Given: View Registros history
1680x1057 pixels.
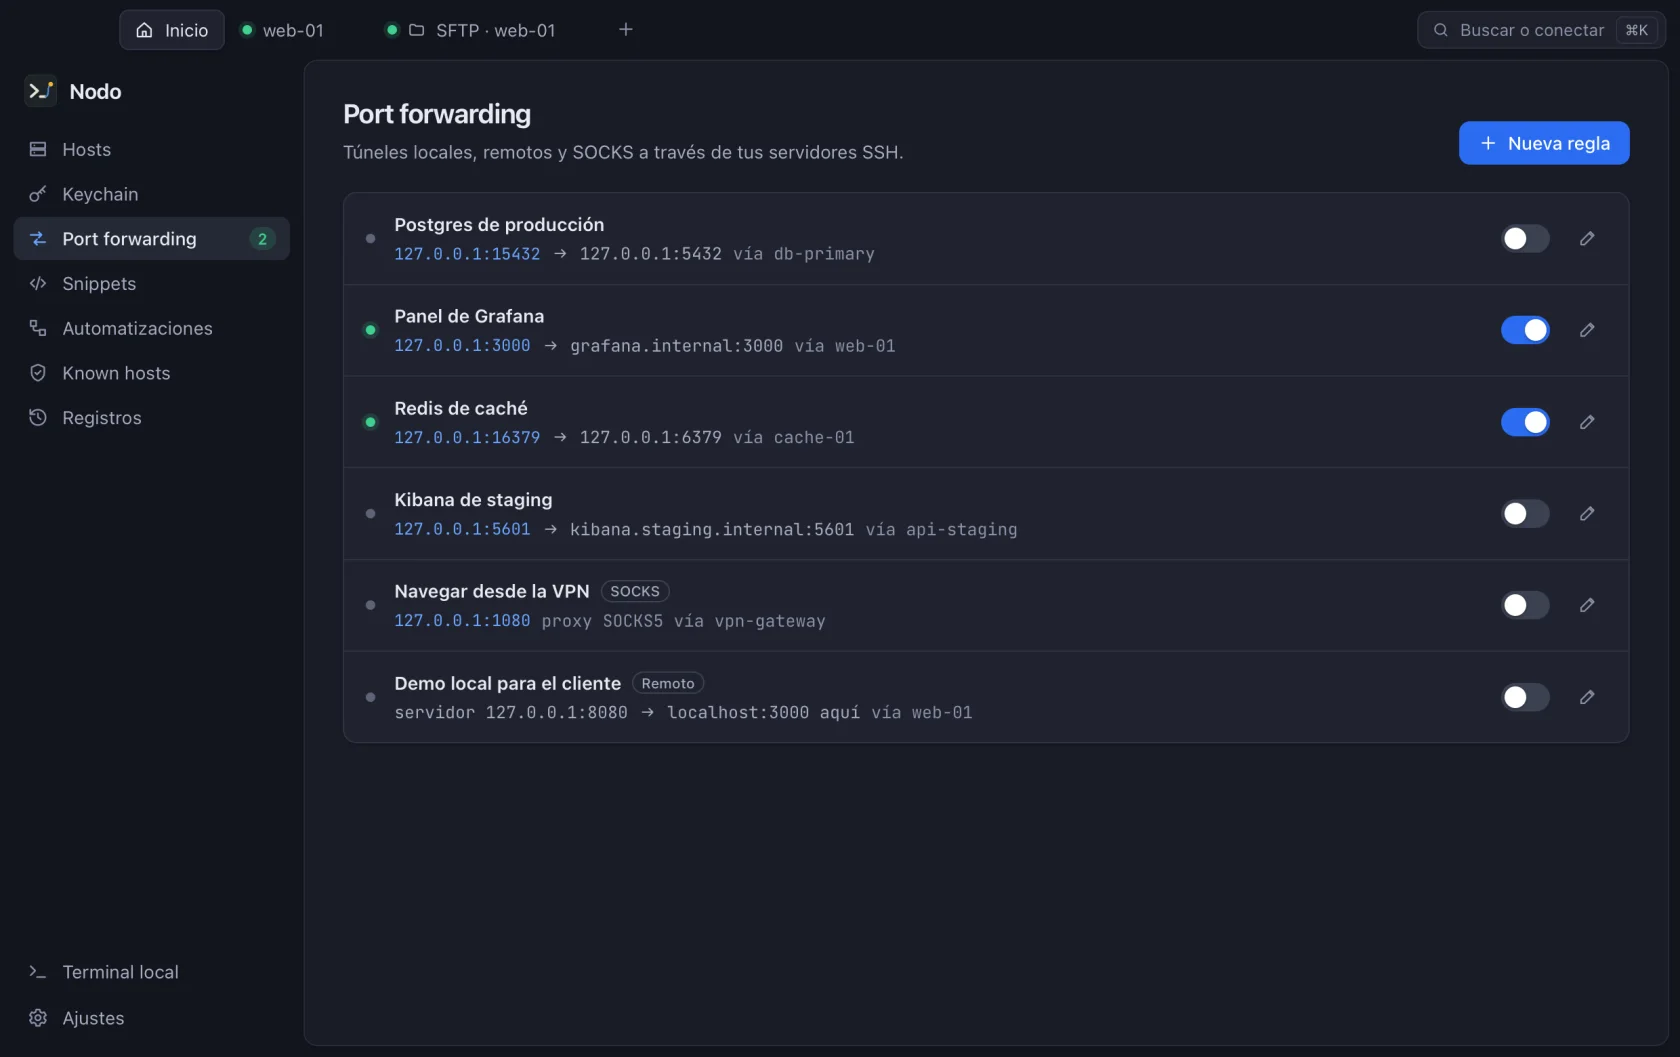Looking at the screenshot, I should click(x=152, y=418).
